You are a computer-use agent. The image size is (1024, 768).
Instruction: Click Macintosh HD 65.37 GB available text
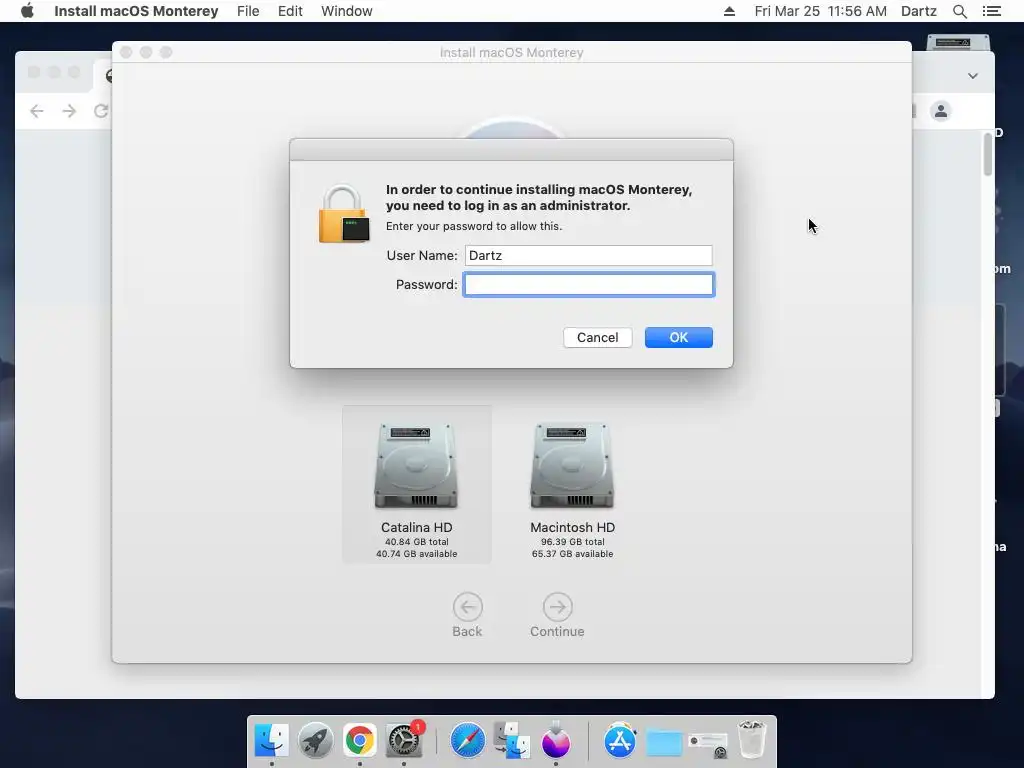click(x=572, y=554)
